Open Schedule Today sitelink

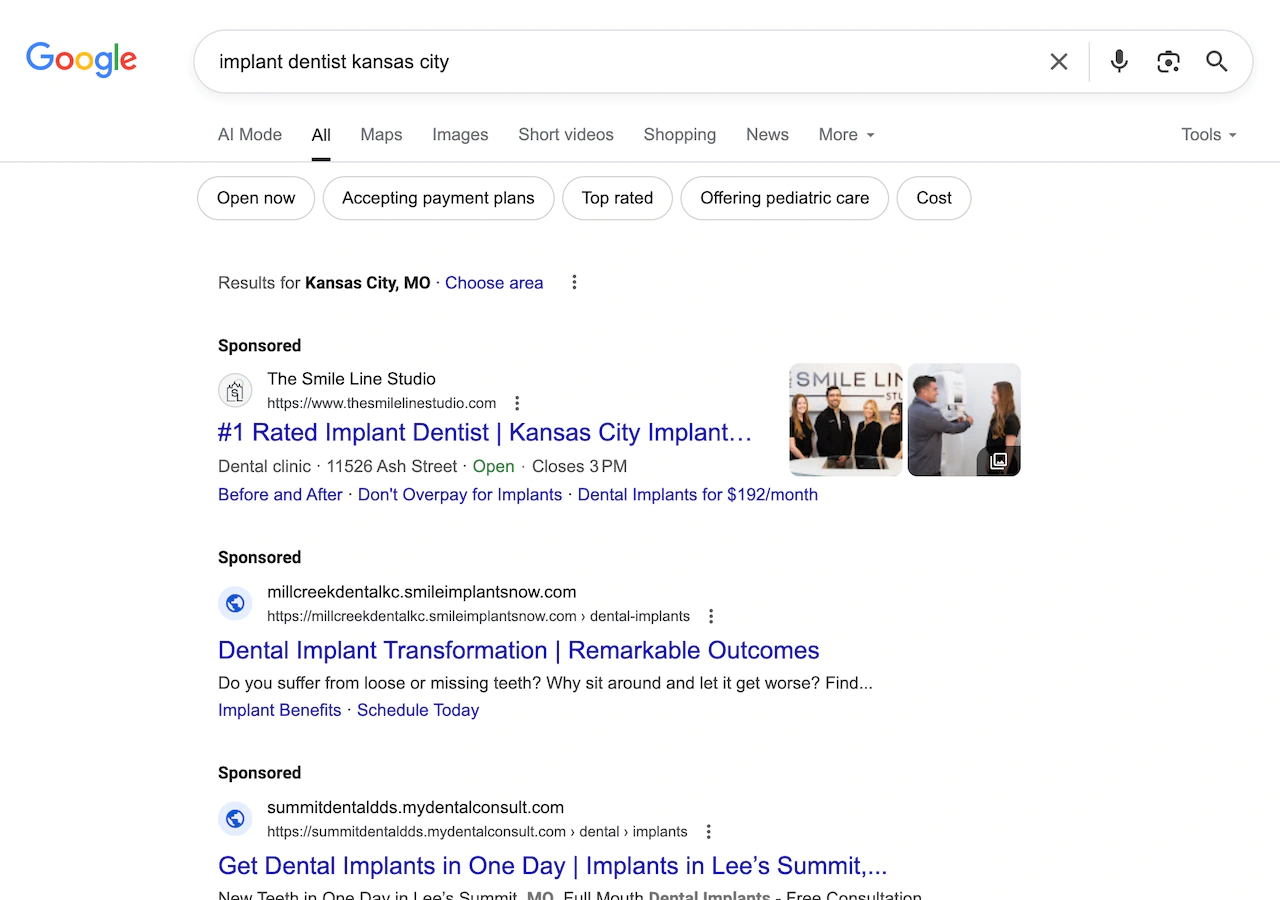[x=418, y=710]
